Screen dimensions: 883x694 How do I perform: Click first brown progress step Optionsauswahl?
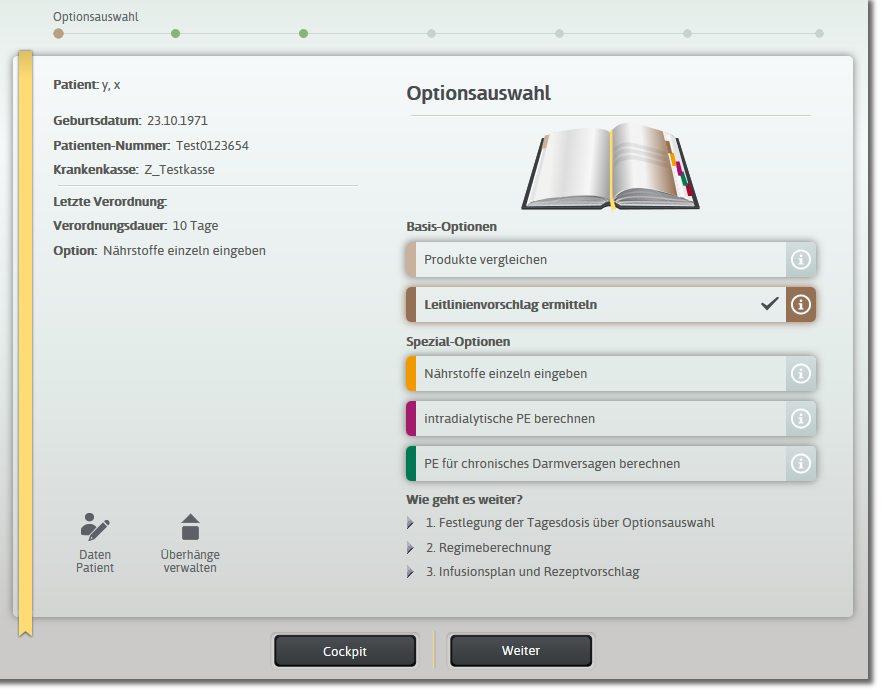tap(59, 34)
